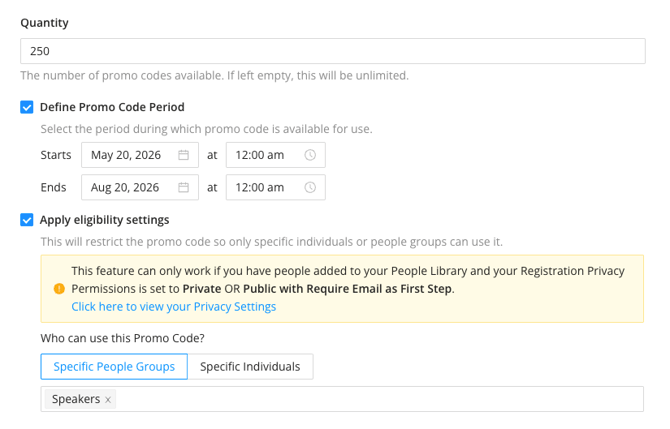
Task: Click the clock icon in Ends time
Action: [310, 187]
